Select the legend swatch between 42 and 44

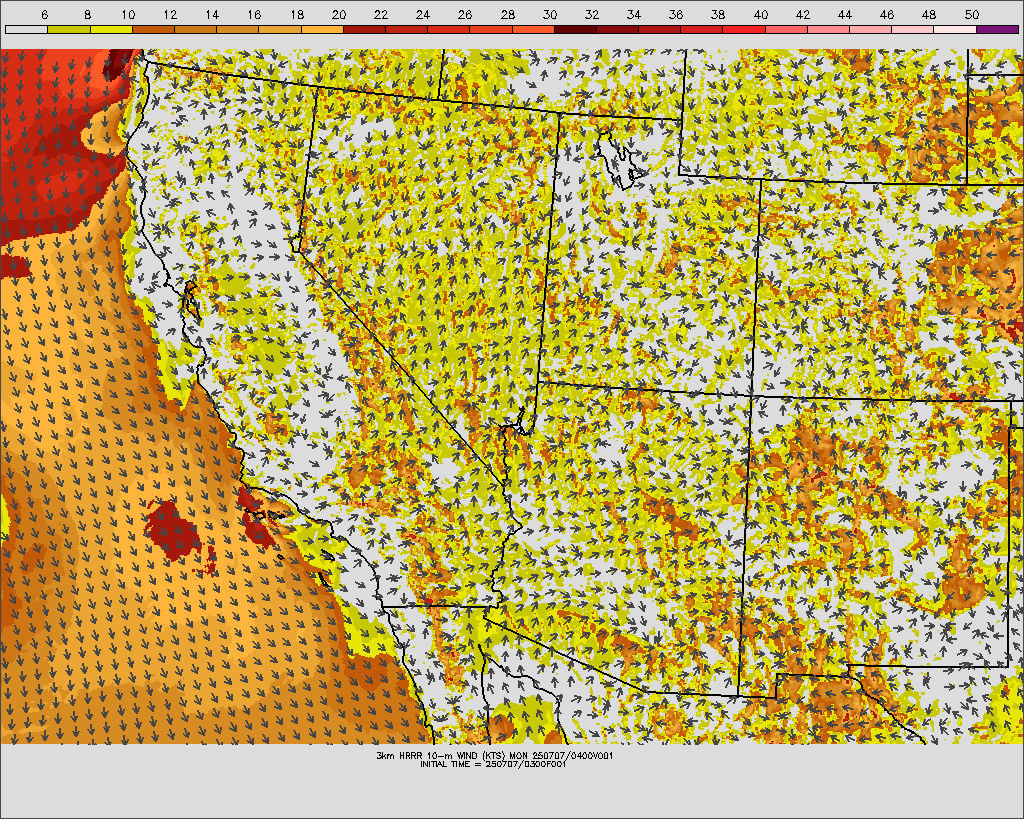(x=829, y=29)
